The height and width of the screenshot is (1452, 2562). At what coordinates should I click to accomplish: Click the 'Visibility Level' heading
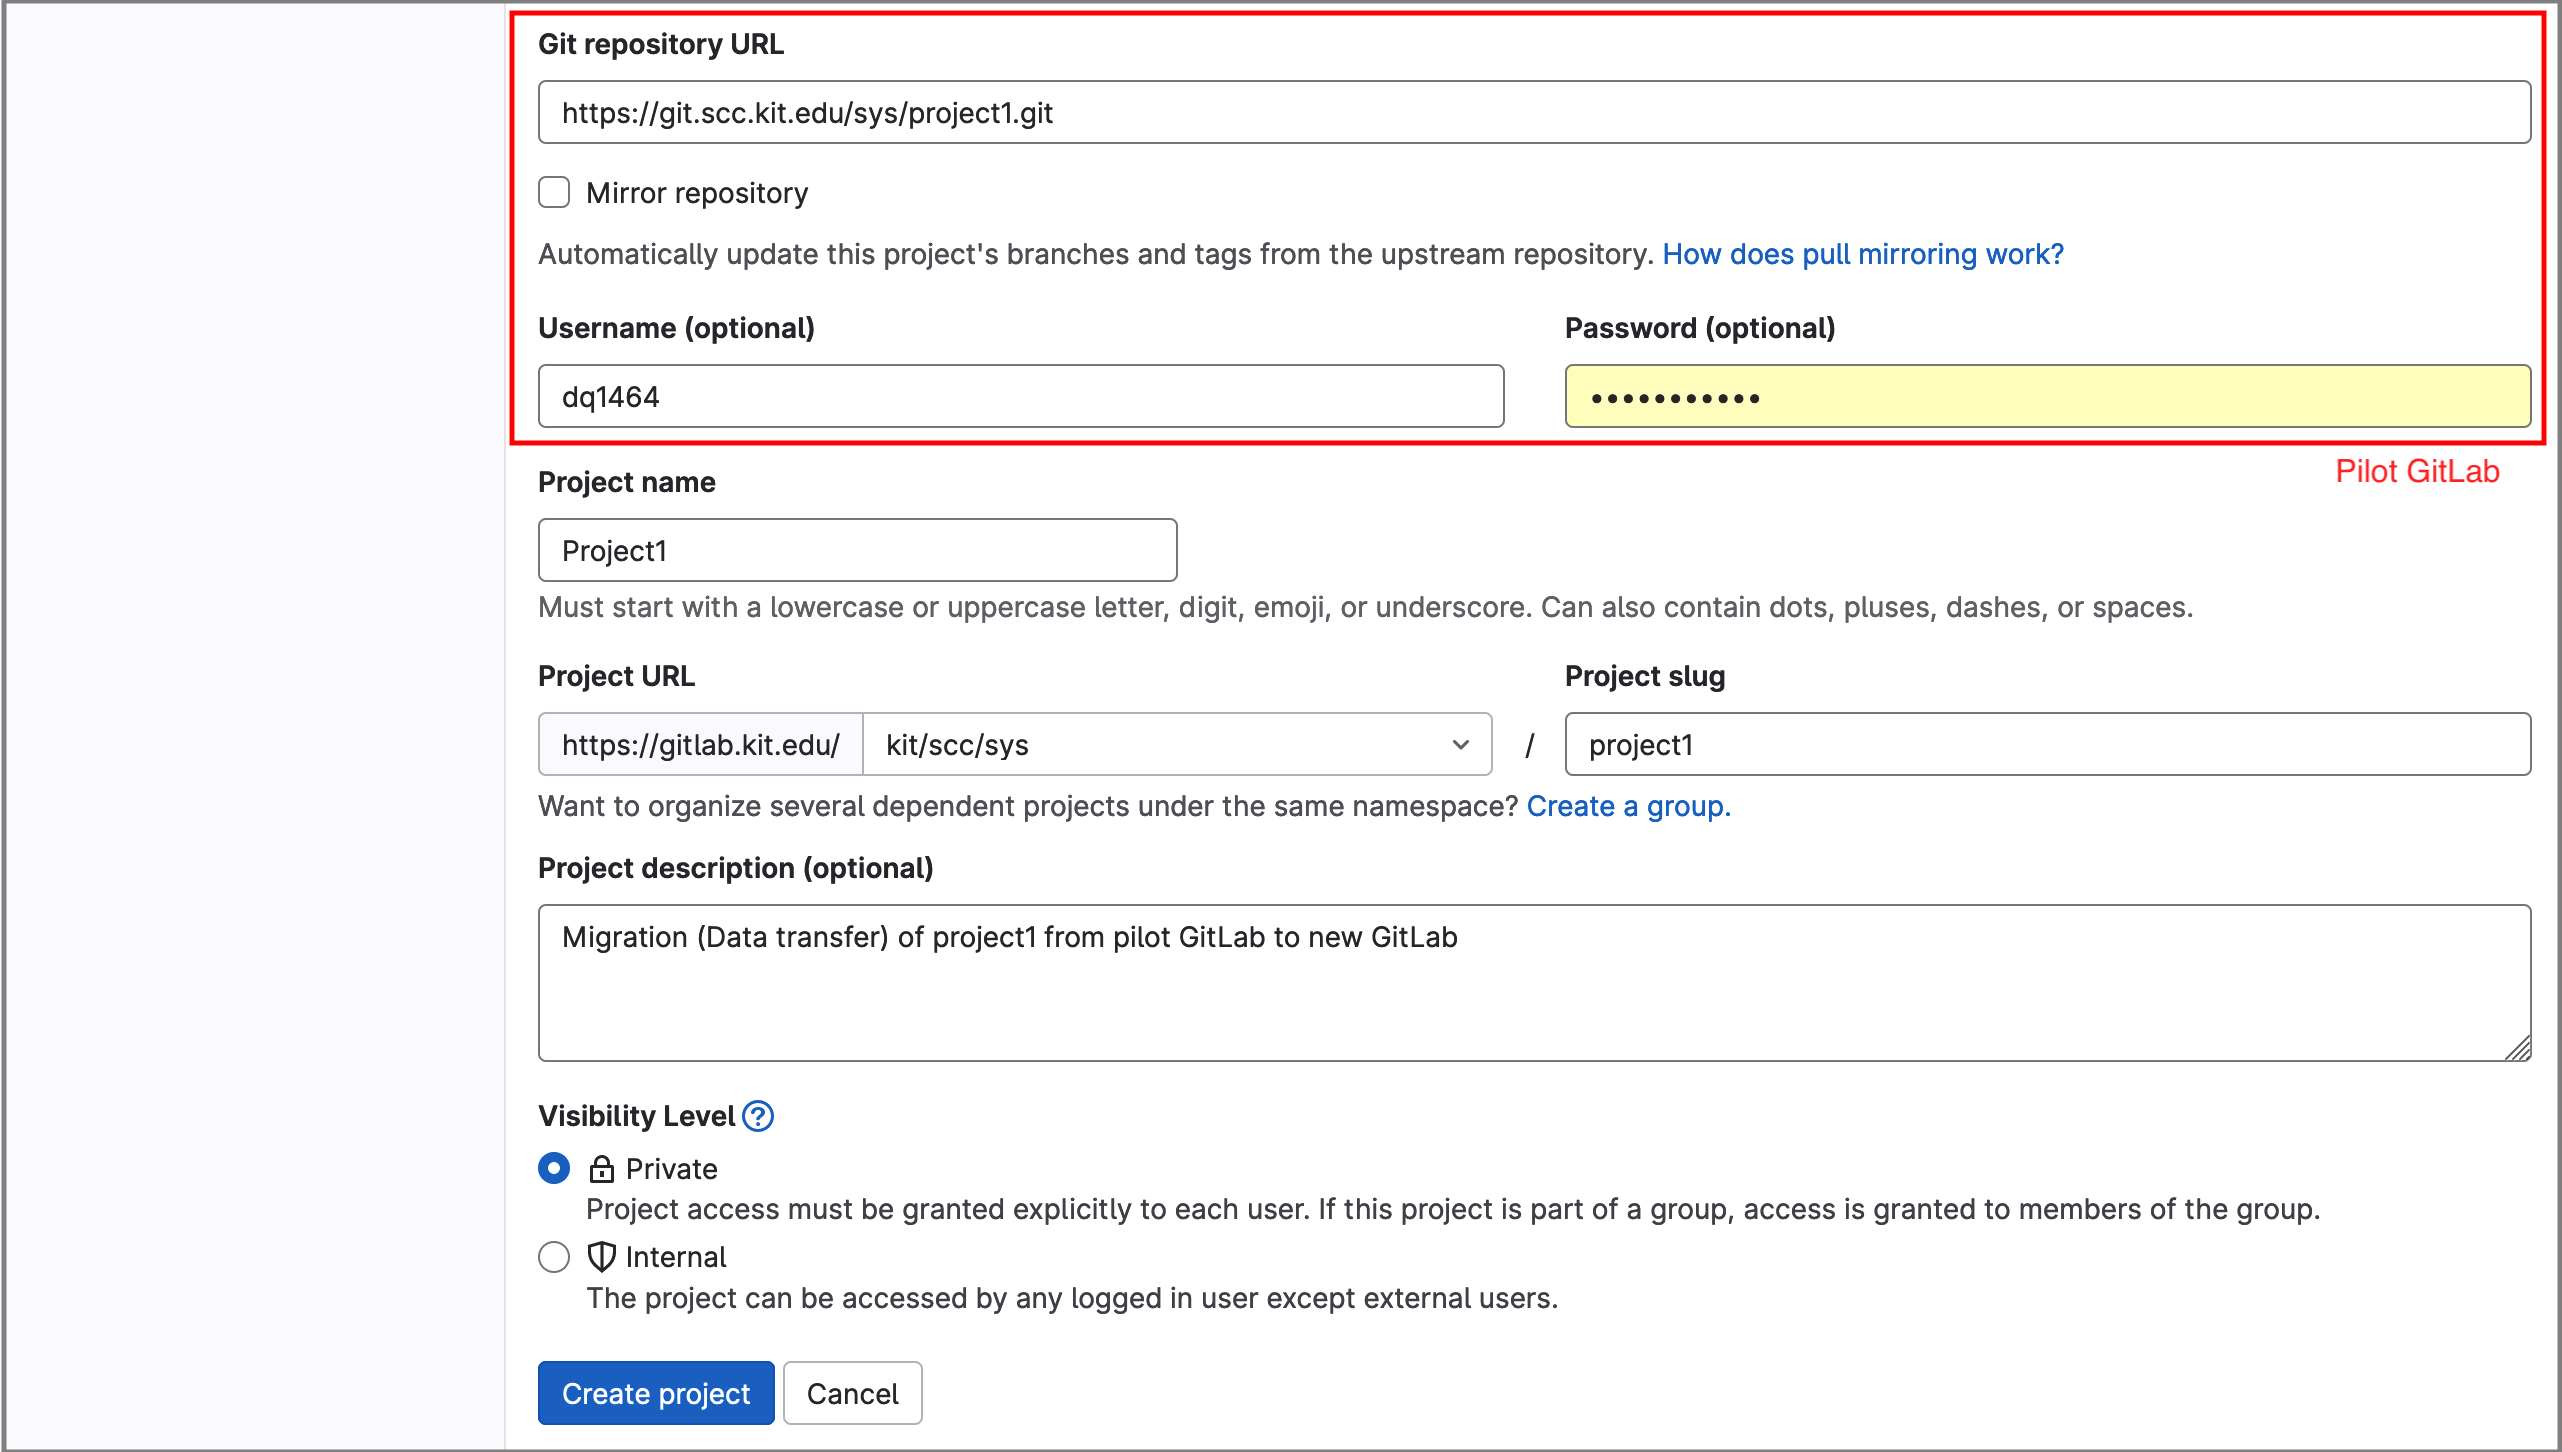click(636, 1116)
